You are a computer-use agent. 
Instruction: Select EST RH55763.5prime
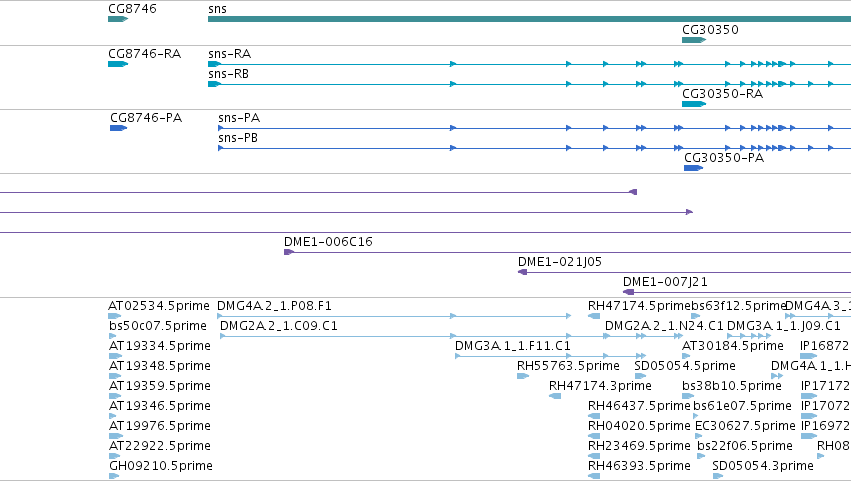pos(568,366)
